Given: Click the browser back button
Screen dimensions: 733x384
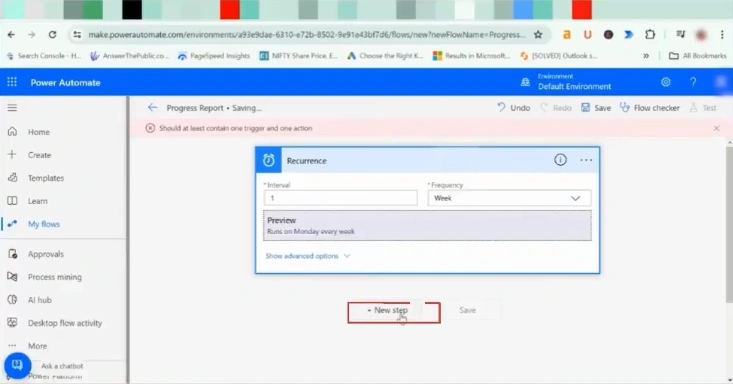Looking at the screenshot, I should (11, 35).
